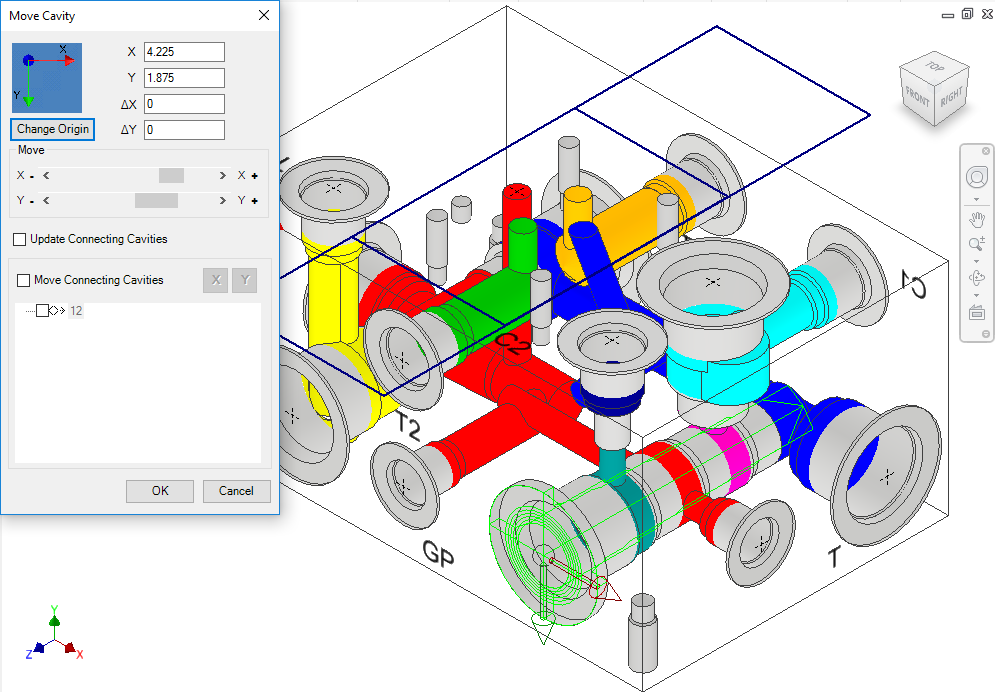The width and height of the screenshot is (995, 692).
Task: Click the FRONT face of ViewCube
Action: pyautogui.click(x=917, y=97)
